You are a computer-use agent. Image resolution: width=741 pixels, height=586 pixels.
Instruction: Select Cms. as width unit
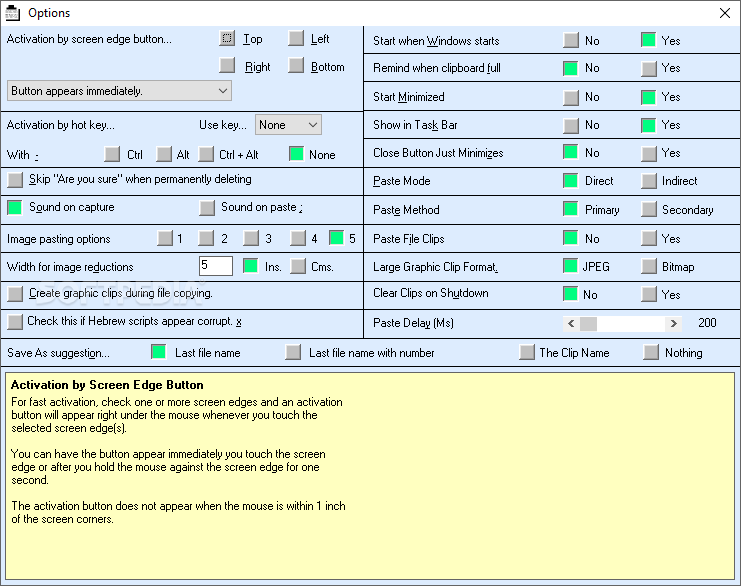coord(298,266)
